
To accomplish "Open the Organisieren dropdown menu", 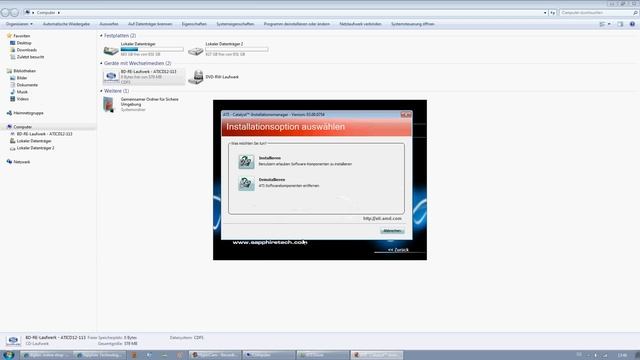I will click(19, 24).
